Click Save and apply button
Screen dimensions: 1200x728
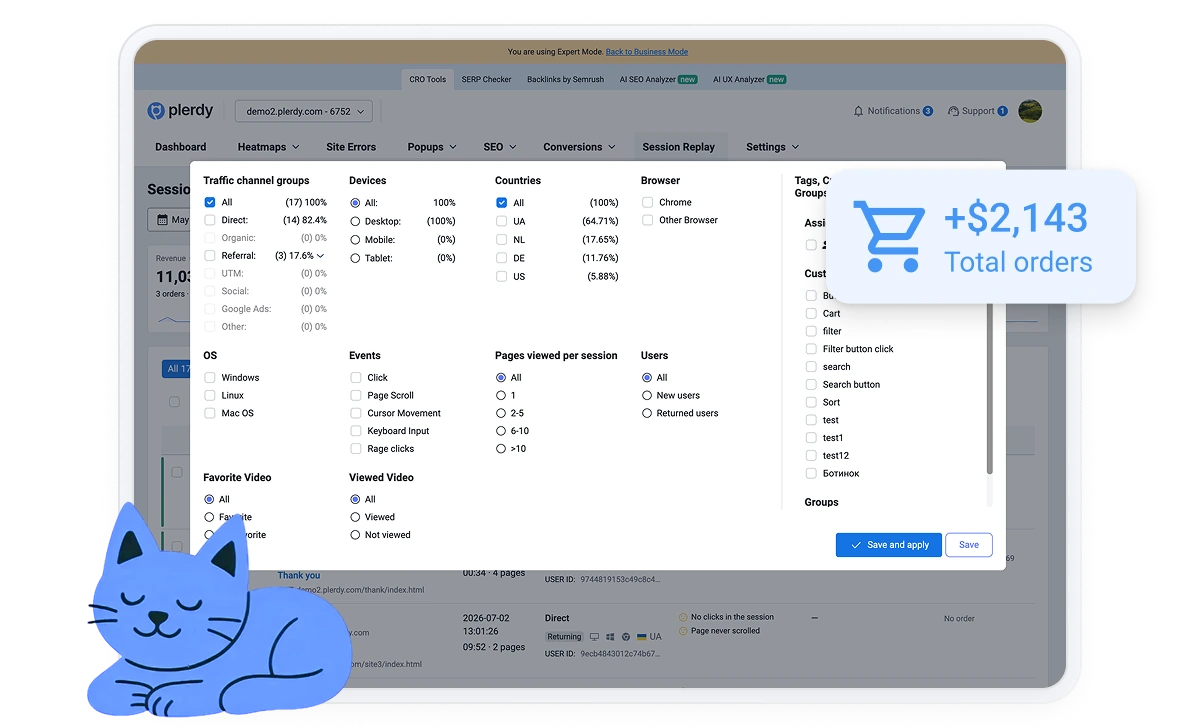click(x=889, y=545)
